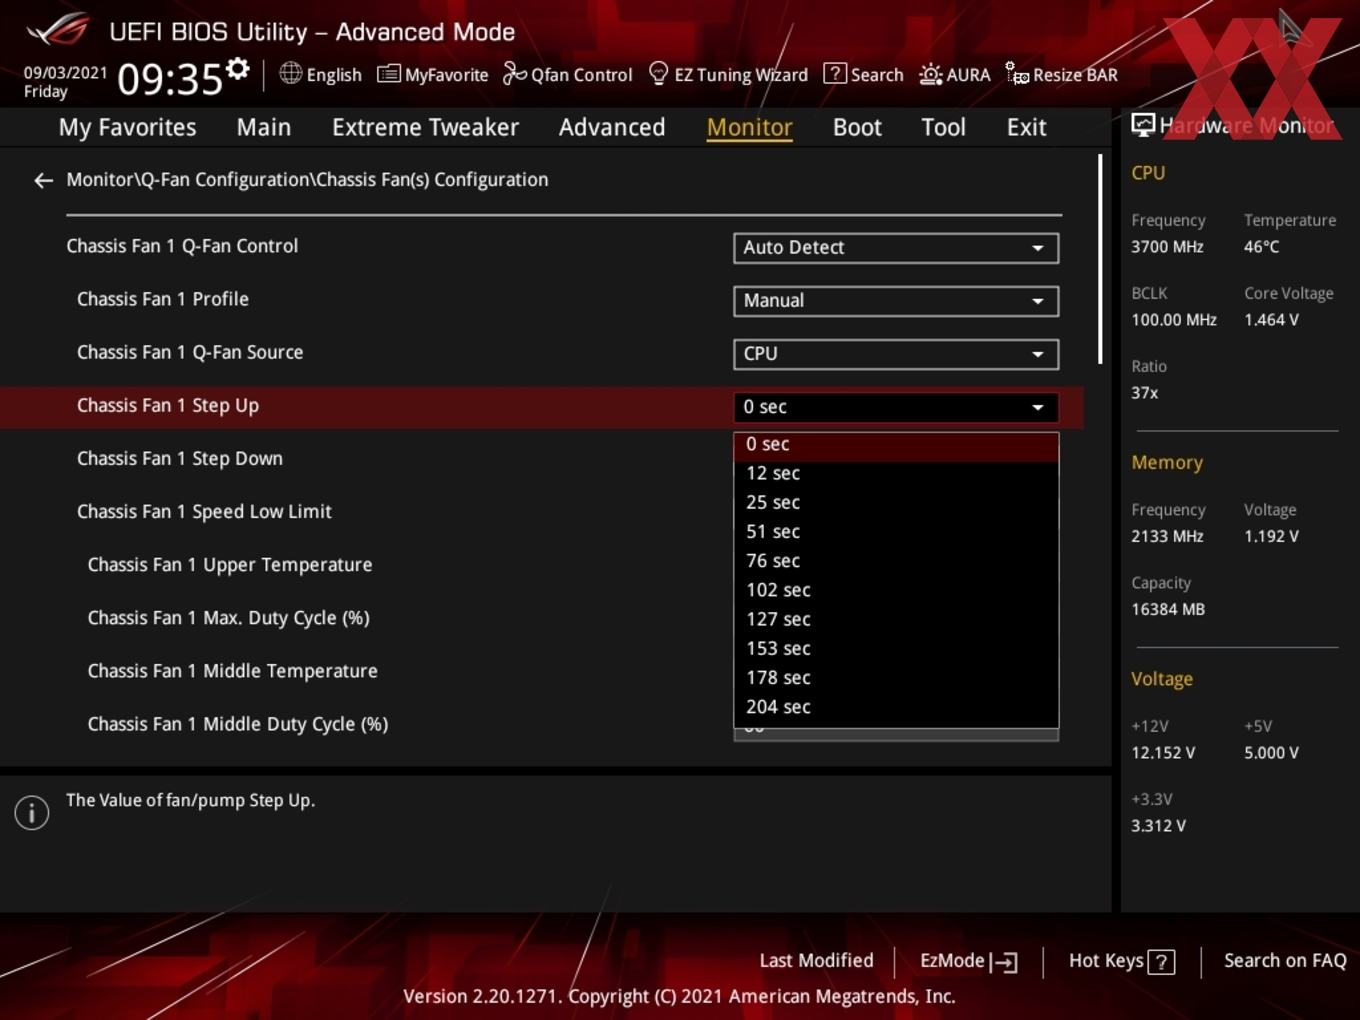
Task: Collapse the Chassis Fan 1 Step Up dropdown
Action: click(x=896, y=407)
